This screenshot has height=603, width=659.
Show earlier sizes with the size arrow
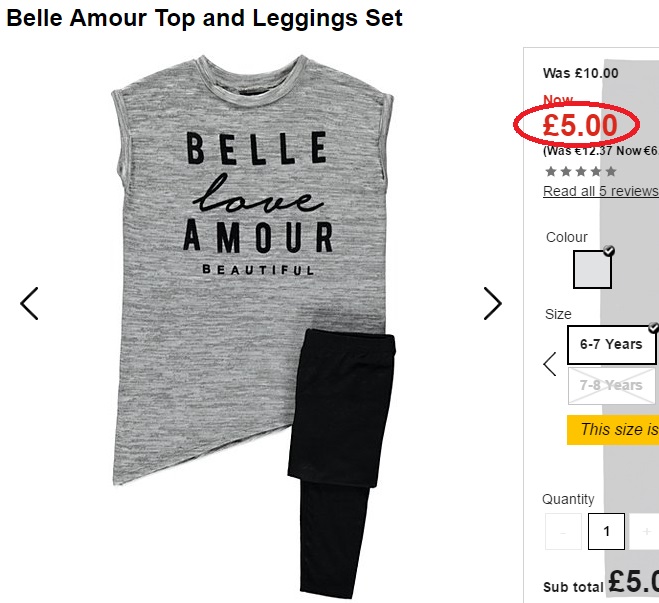click(x=550, y=364)
